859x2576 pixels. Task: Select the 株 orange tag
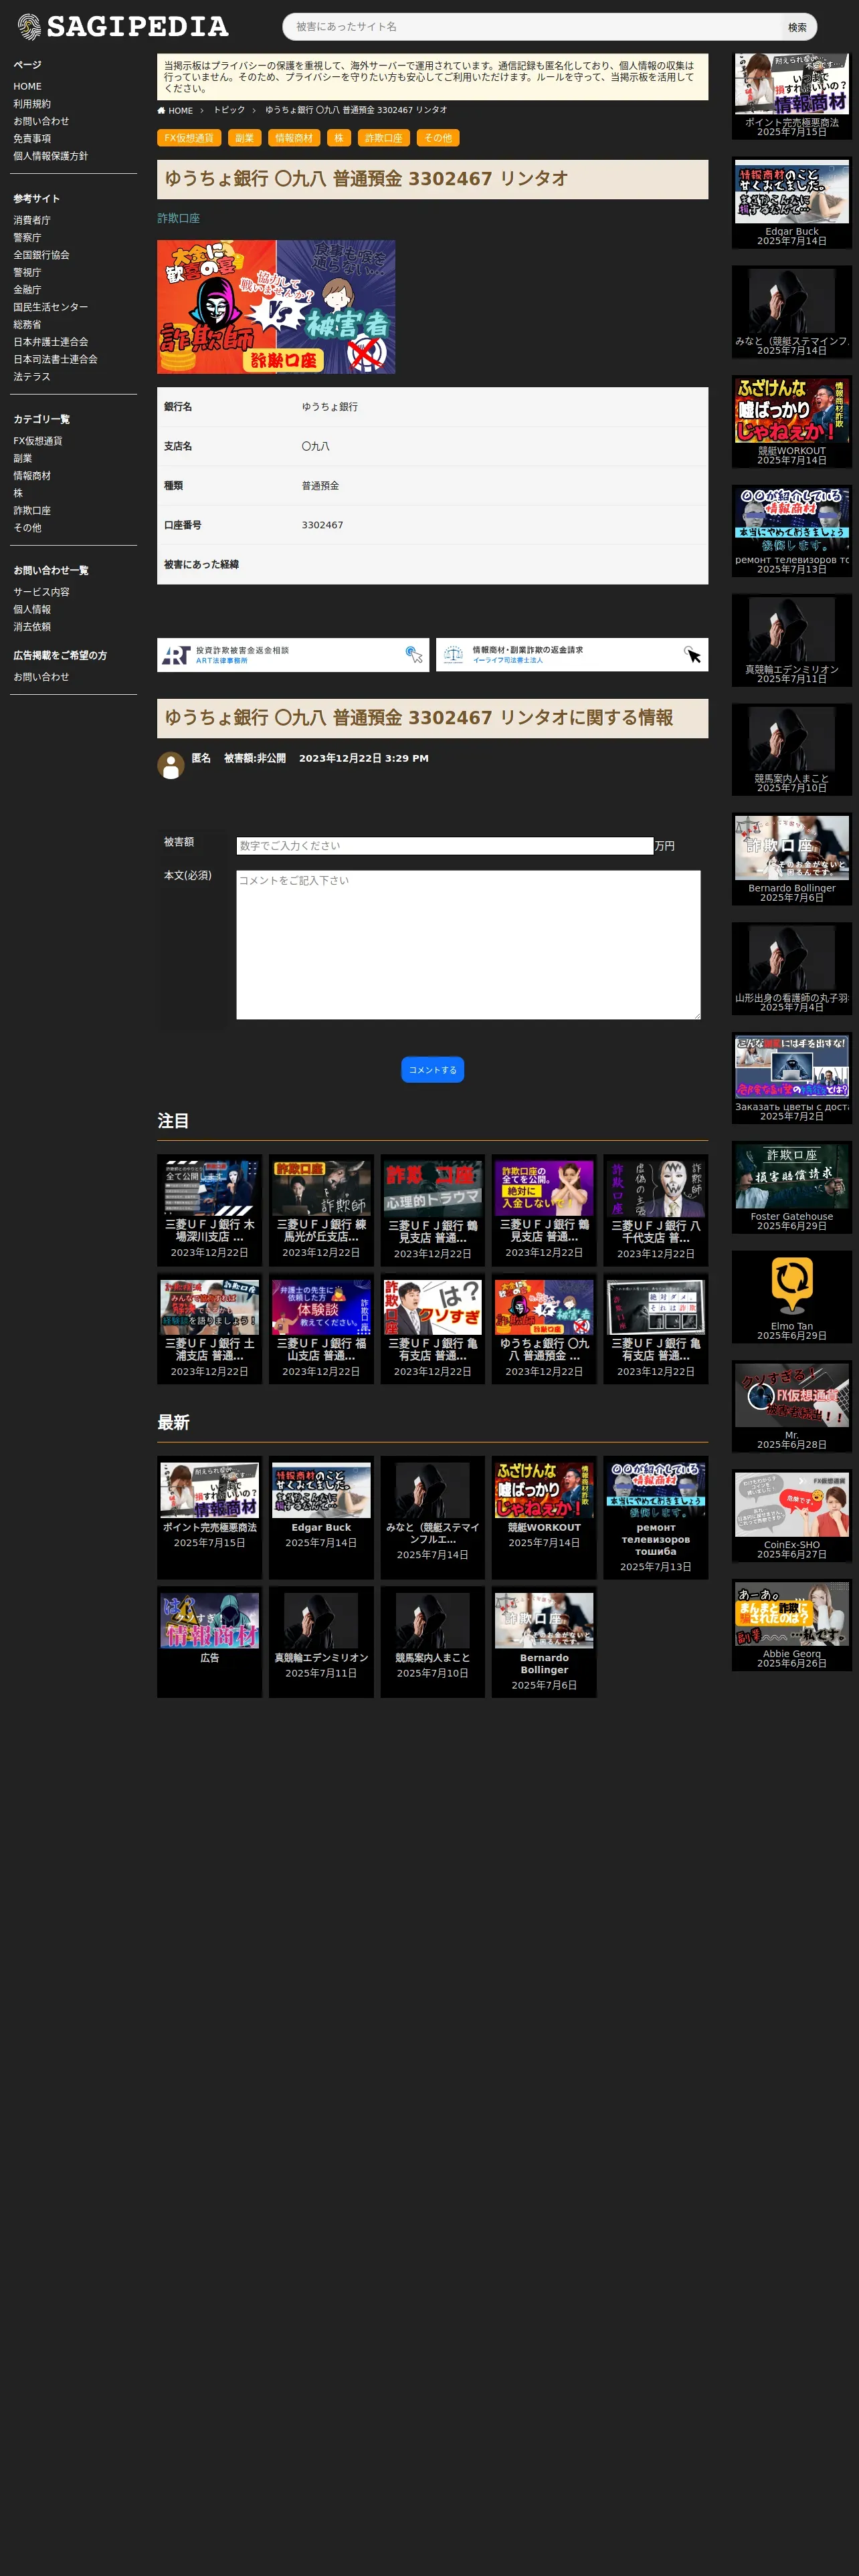click(x=339, y=138)
